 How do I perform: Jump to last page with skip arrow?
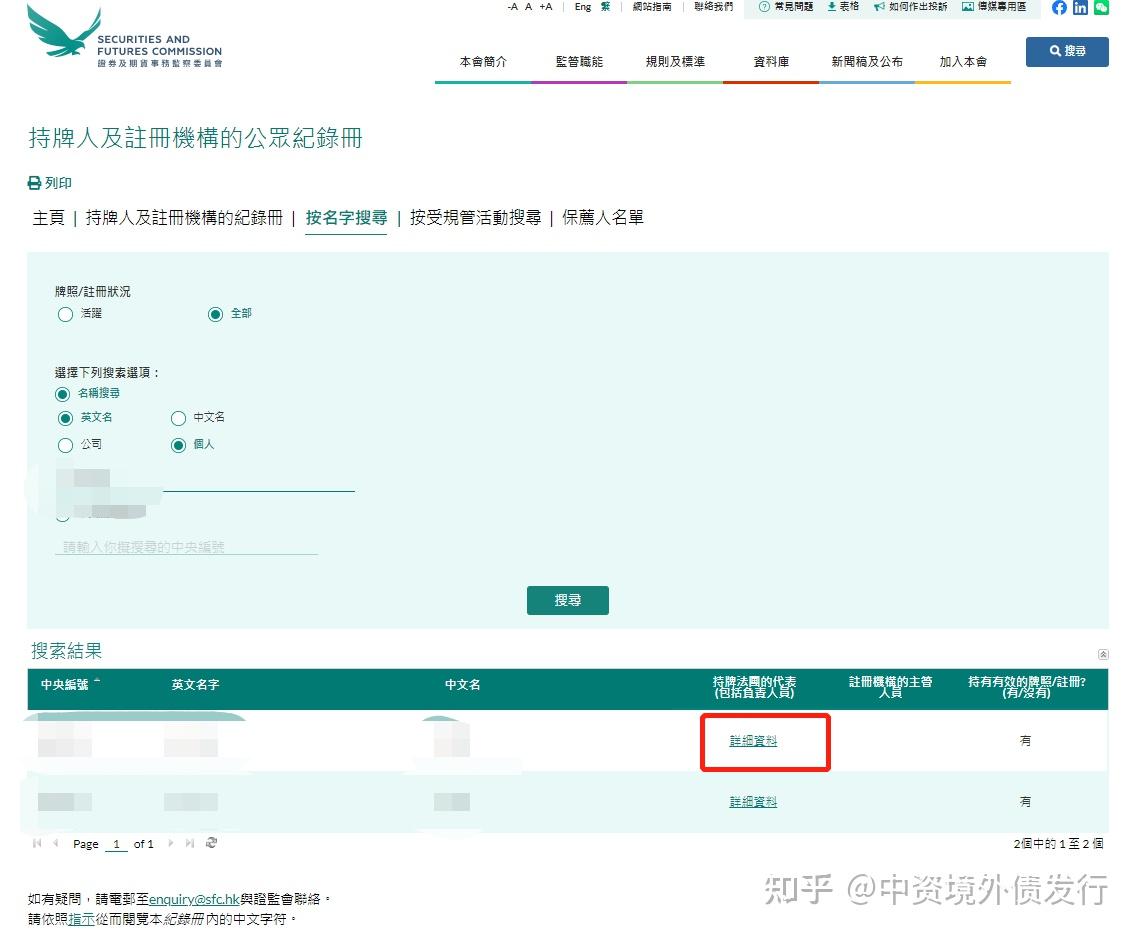click(188, 843)
